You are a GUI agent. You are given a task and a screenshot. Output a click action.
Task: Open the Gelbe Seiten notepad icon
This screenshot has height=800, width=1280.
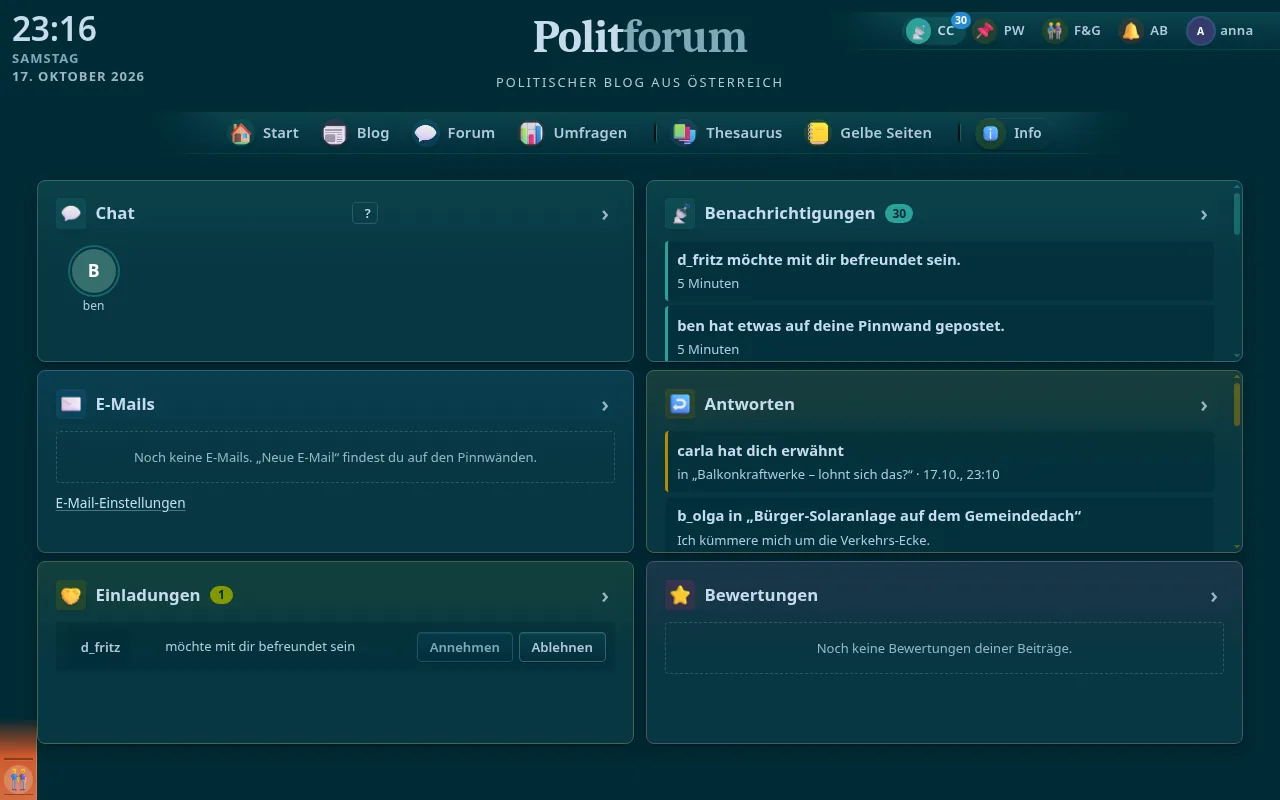click(x=819, y=133)
